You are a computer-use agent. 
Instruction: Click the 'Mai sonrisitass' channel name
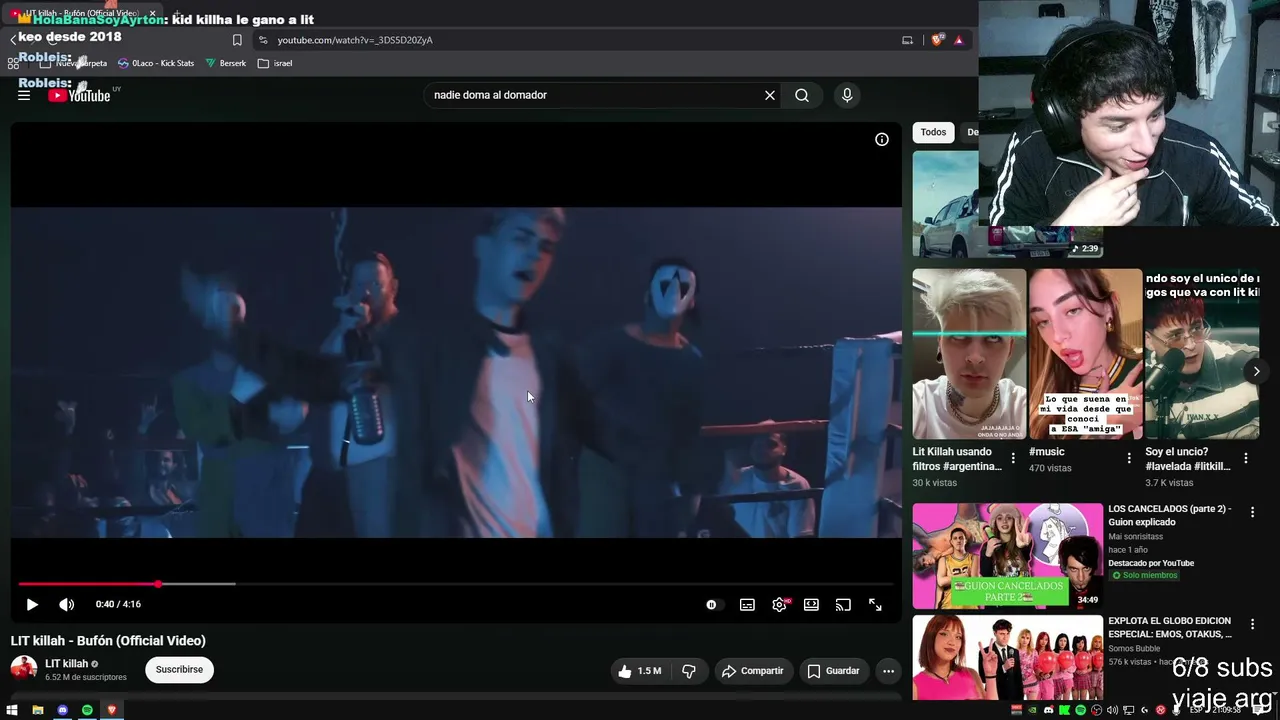1135,537
